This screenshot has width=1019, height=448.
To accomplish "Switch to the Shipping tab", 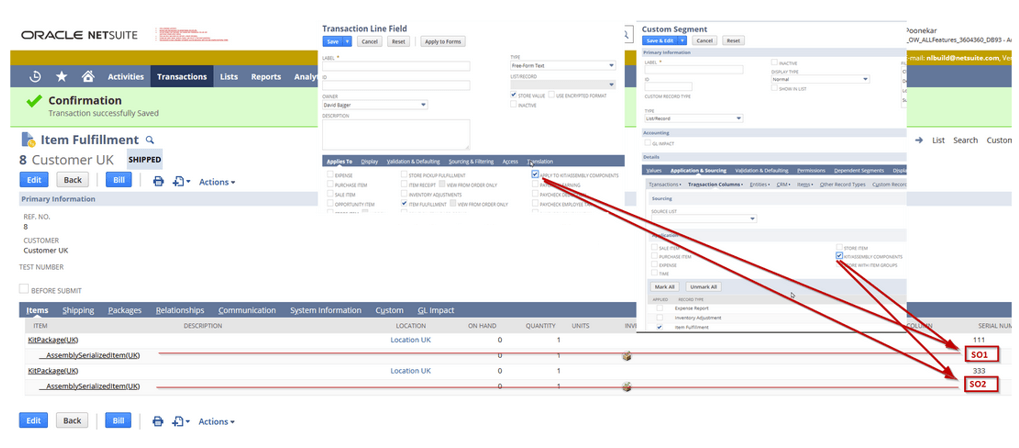I will tap(78, 310).
